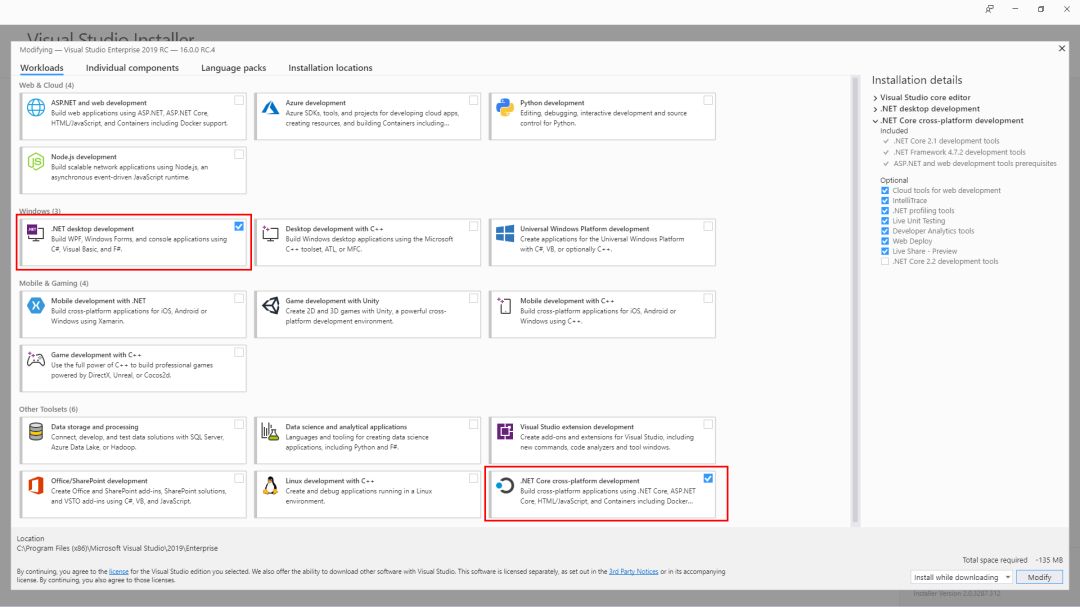Uncheck the IntelliTrace optional component
The image size is (1080, 607).
(885, 200)
